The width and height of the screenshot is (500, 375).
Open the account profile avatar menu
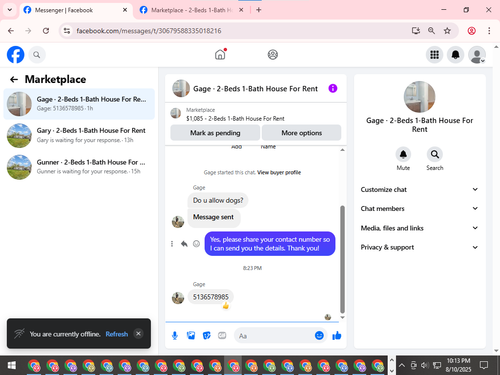pos(477,55)
